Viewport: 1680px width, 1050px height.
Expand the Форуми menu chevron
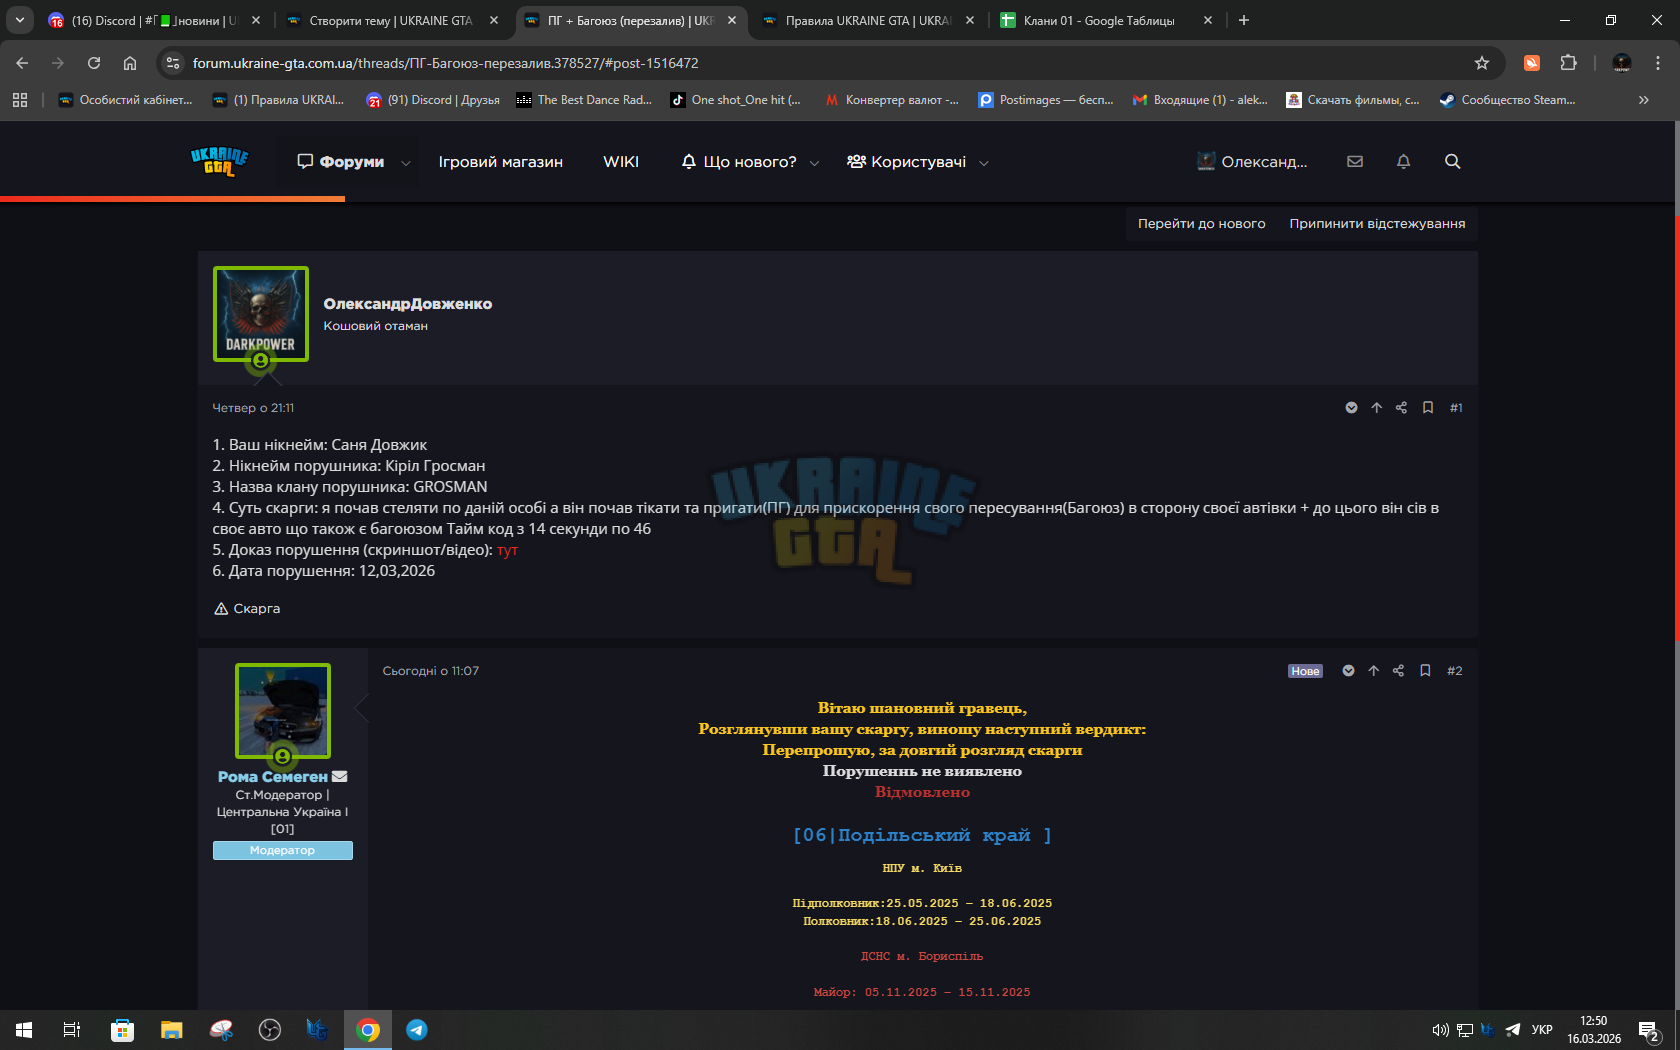coord(406,163)
